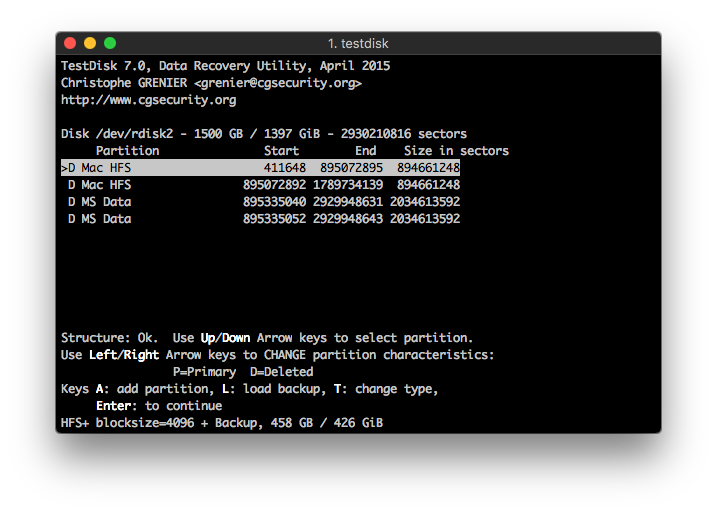
Task: Click the 'D=Deleted' characteristic label
Action: (x=281, y=372)
